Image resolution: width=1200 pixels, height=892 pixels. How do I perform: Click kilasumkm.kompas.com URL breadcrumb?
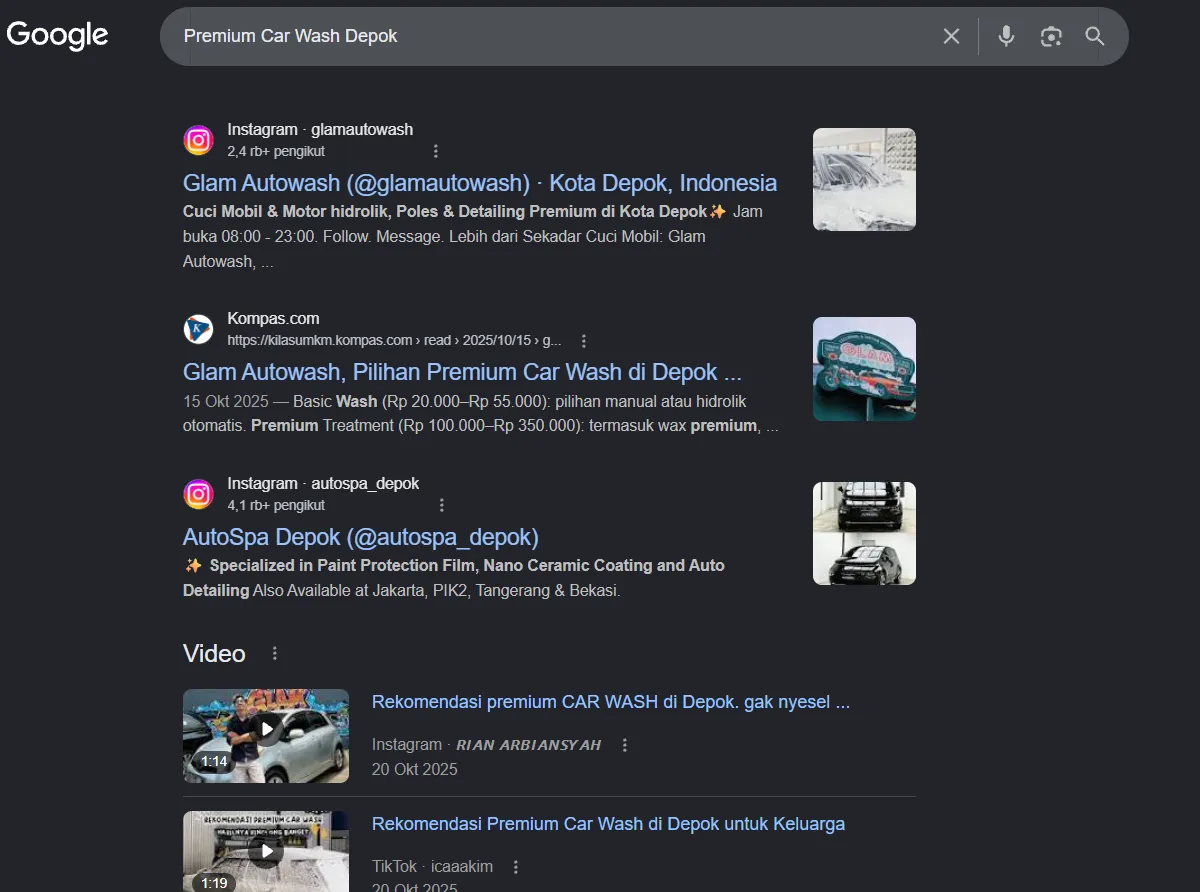(394, 340)
